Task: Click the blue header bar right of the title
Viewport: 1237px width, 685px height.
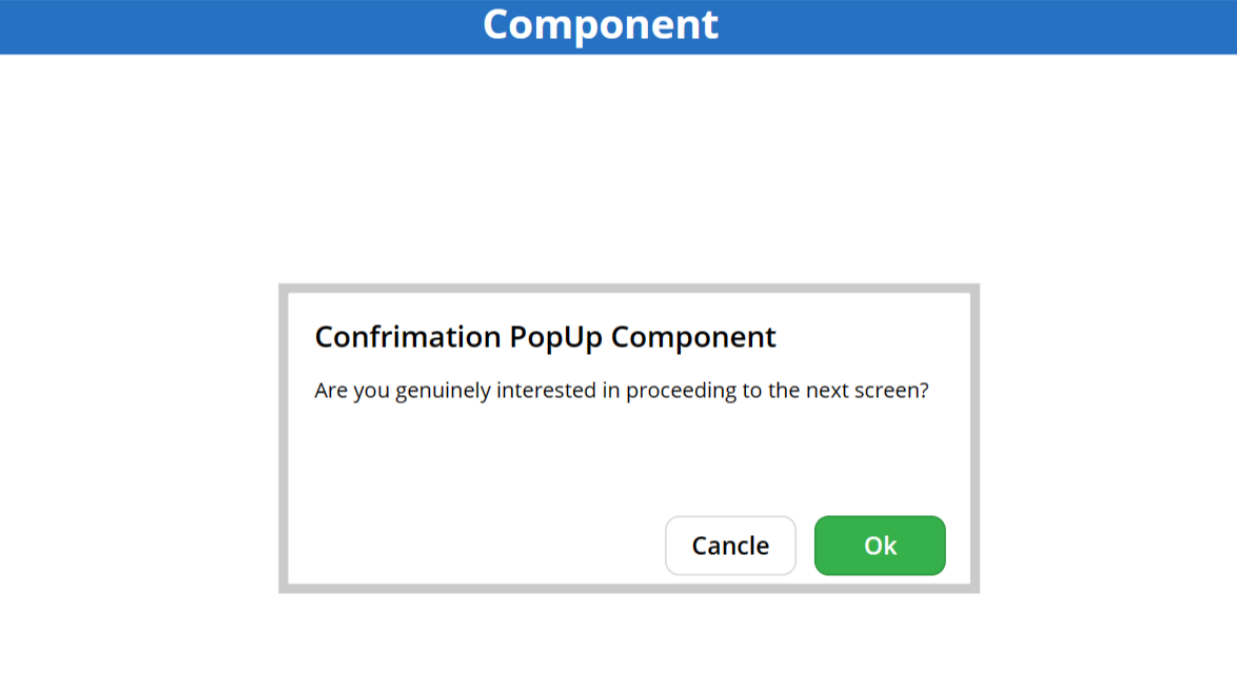Action: point(980,26)
